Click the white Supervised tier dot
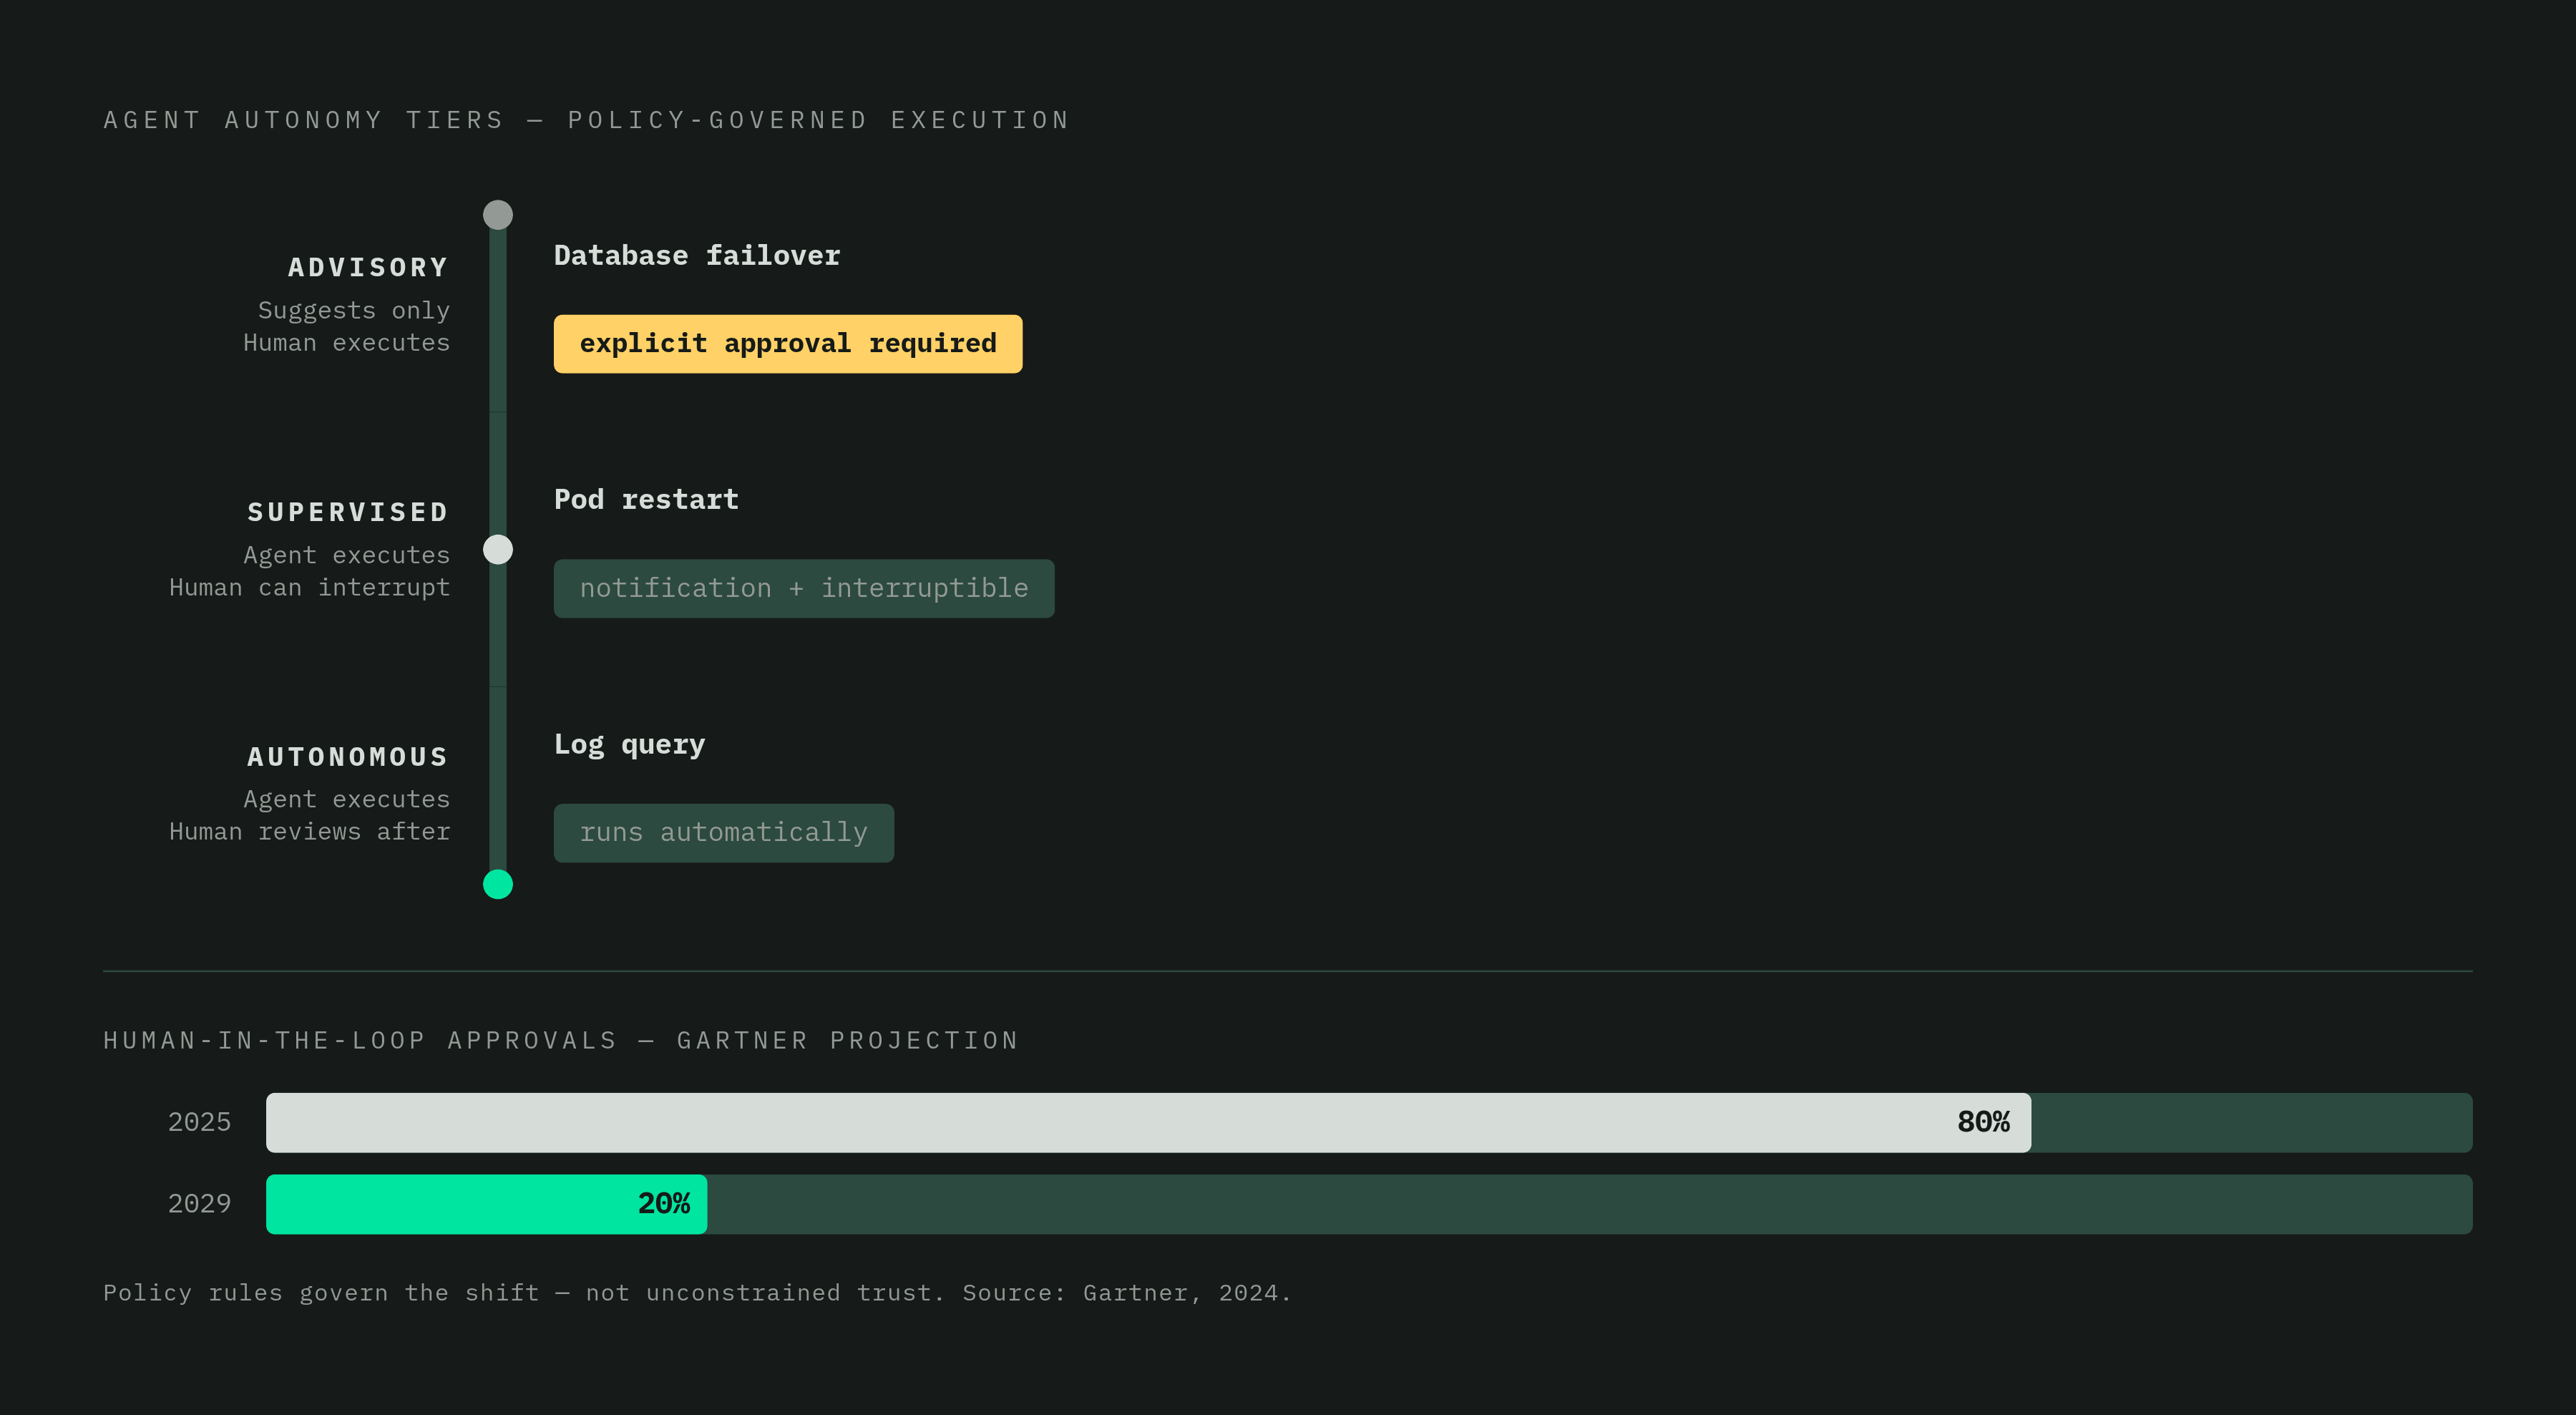 point(498,550)
